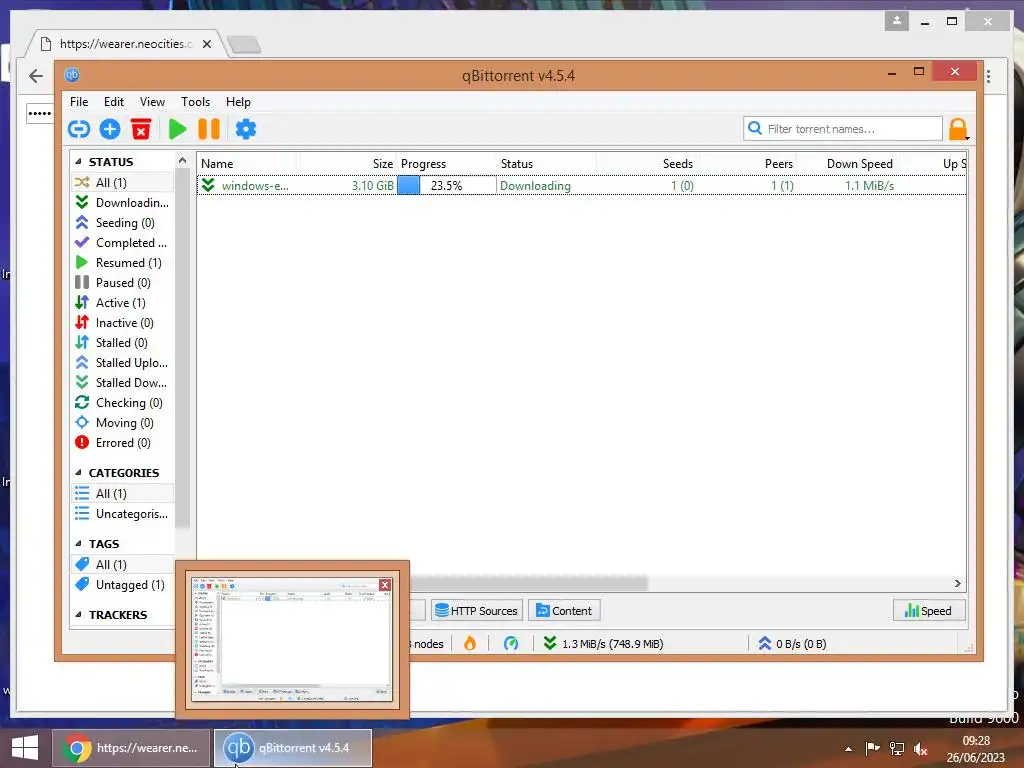Click the orange Pause icon in toolbar
The height and width of the screenshot is (768, 1024).
209,129
